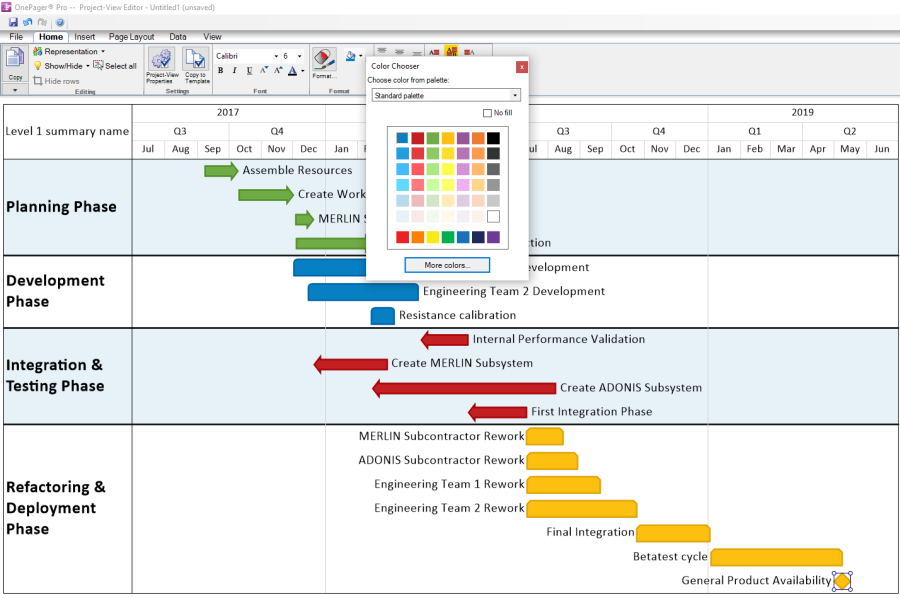Pick the white swatch in palette

pos(493,216)
